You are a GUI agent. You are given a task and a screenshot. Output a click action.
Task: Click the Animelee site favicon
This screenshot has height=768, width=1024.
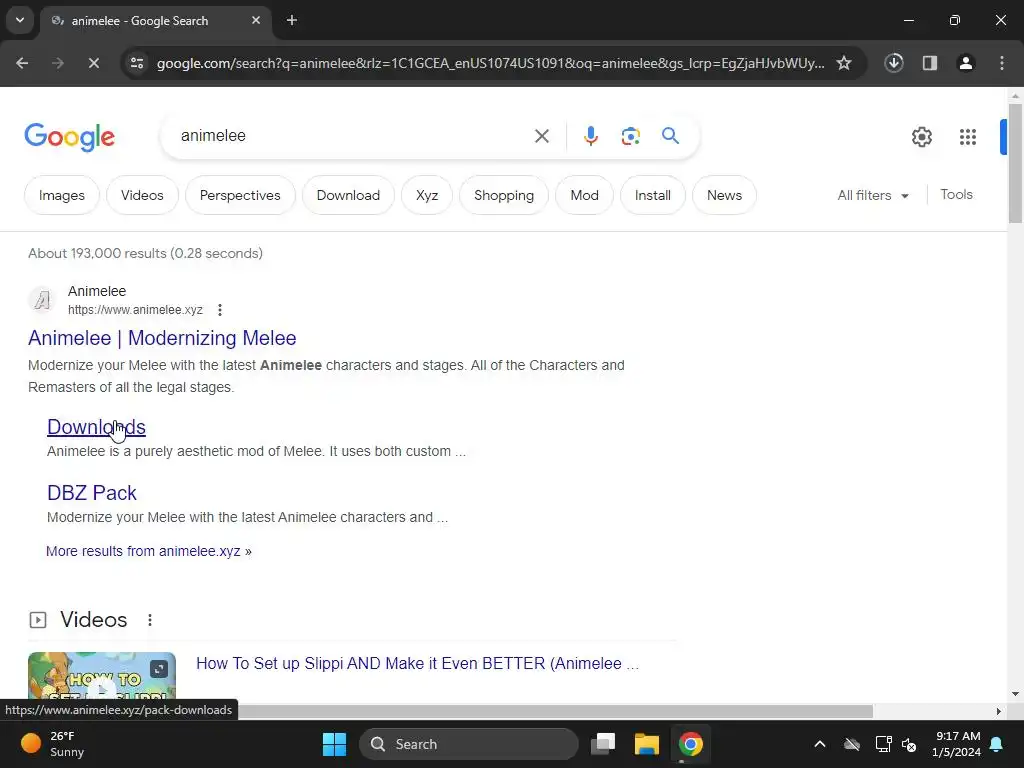pos(42,300)
